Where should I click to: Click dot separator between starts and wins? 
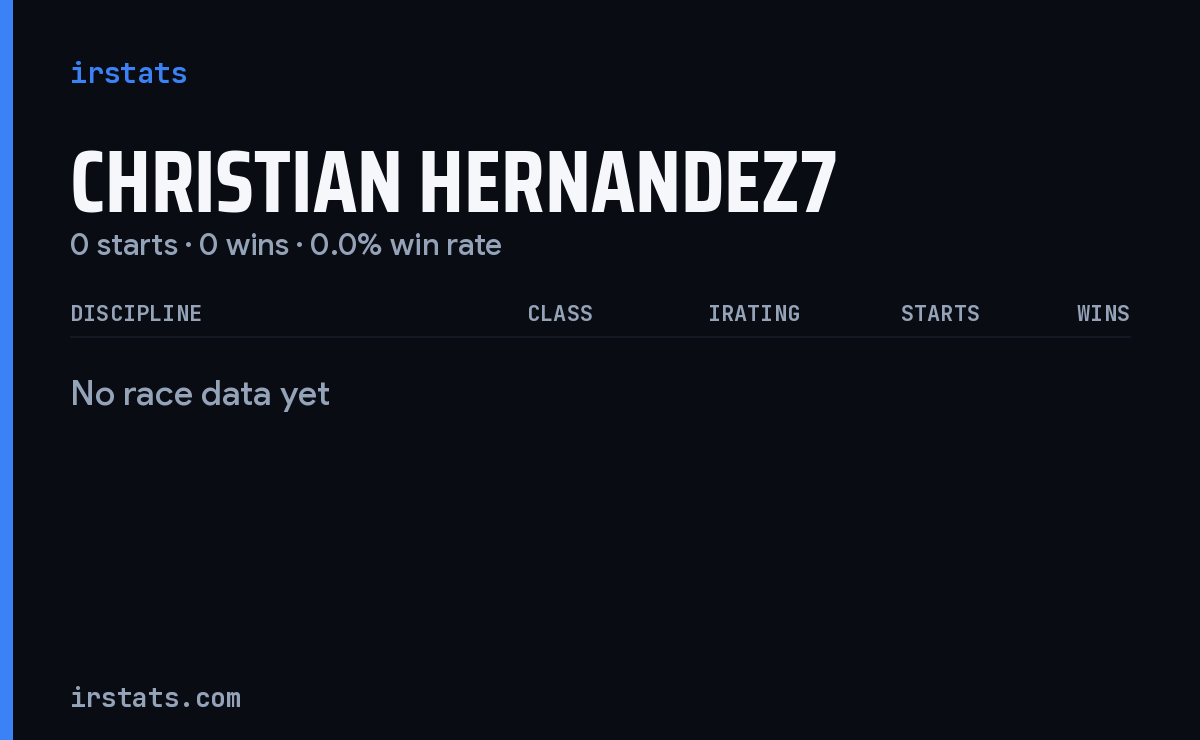click(188, 246)
